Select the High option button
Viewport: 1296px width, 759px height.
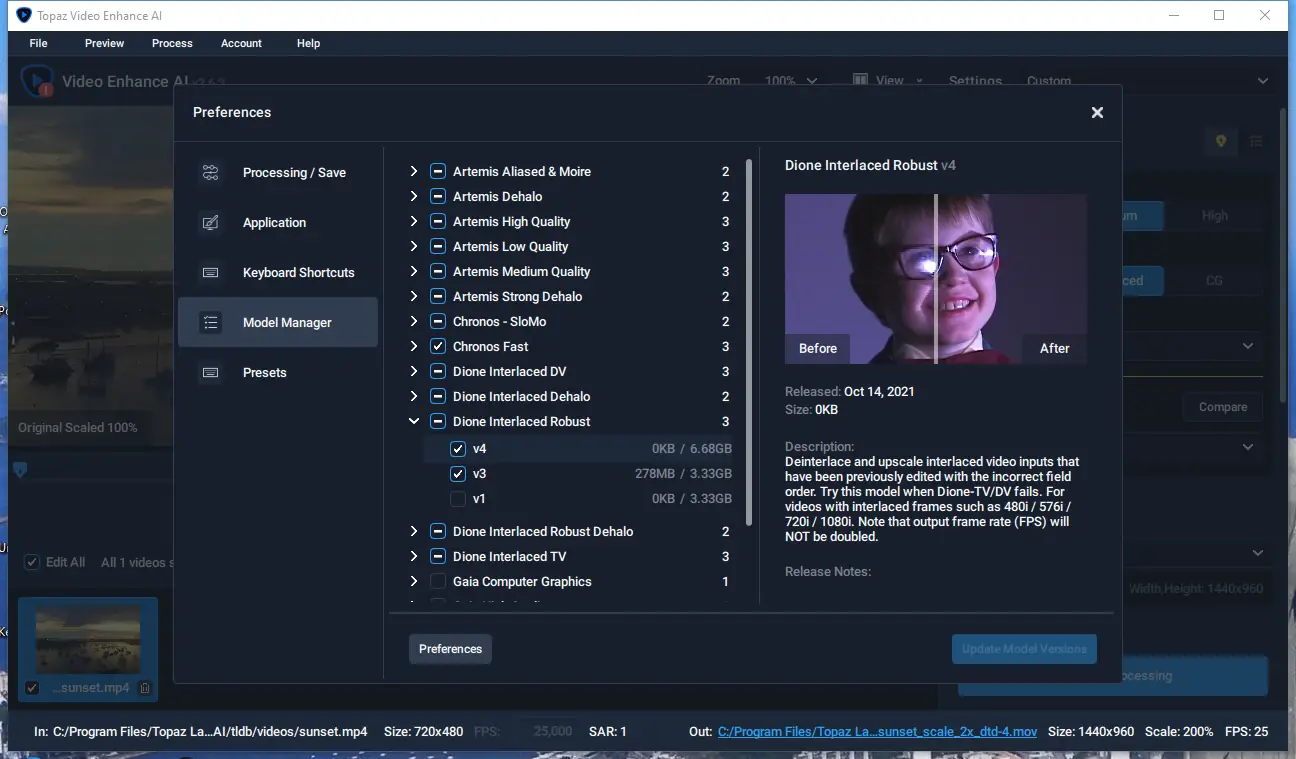tap(1215, 216)
